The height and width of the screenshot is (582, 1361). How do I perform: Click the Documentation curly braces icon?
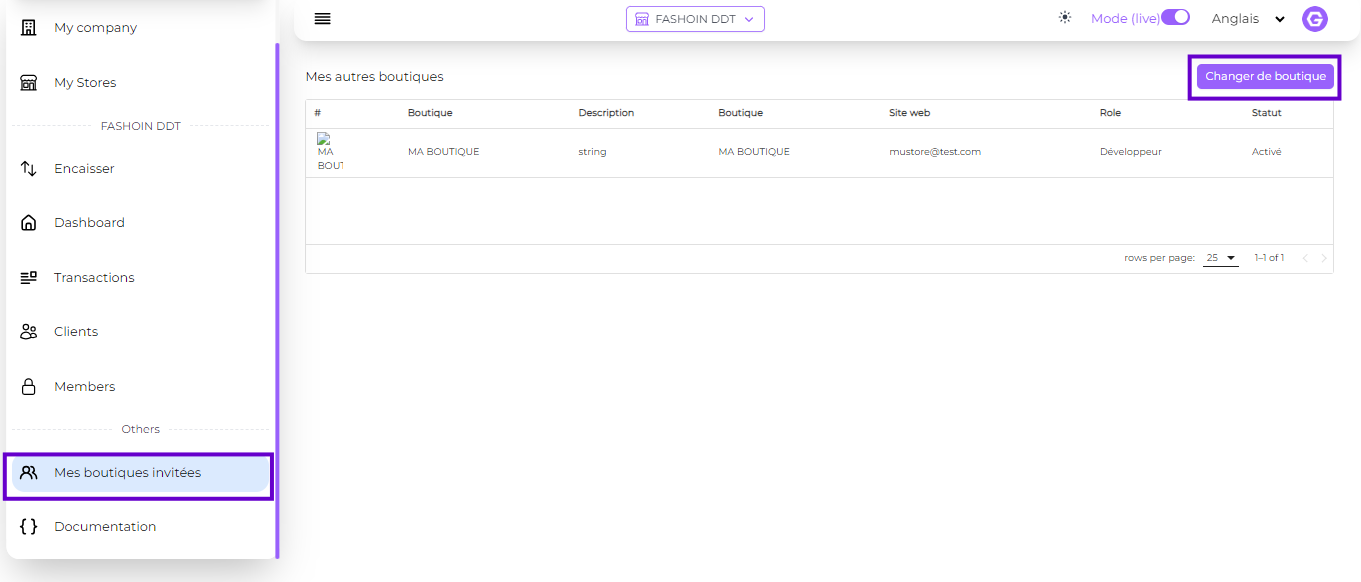[x=29, y=527]
